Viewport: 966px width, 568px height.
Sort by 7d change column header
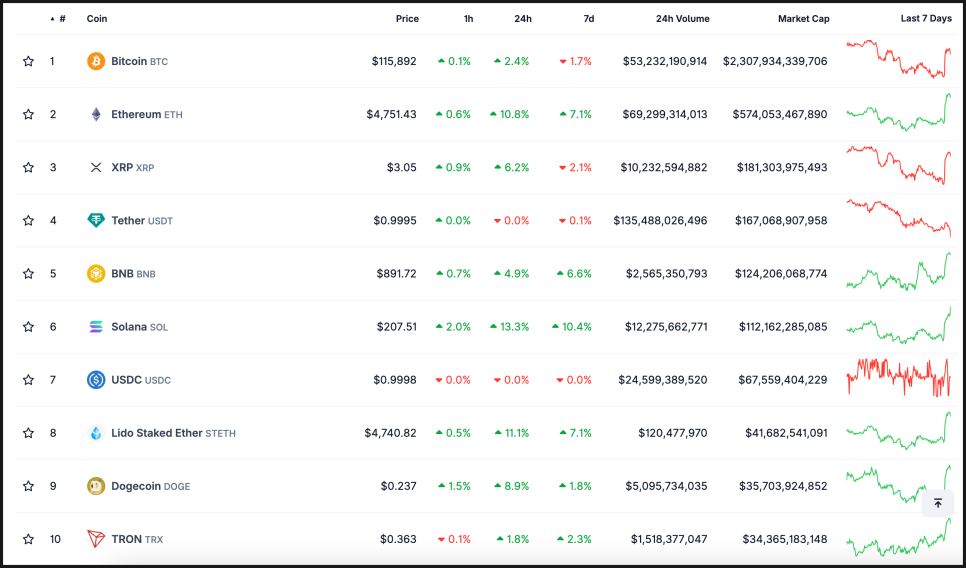[589, 18]
